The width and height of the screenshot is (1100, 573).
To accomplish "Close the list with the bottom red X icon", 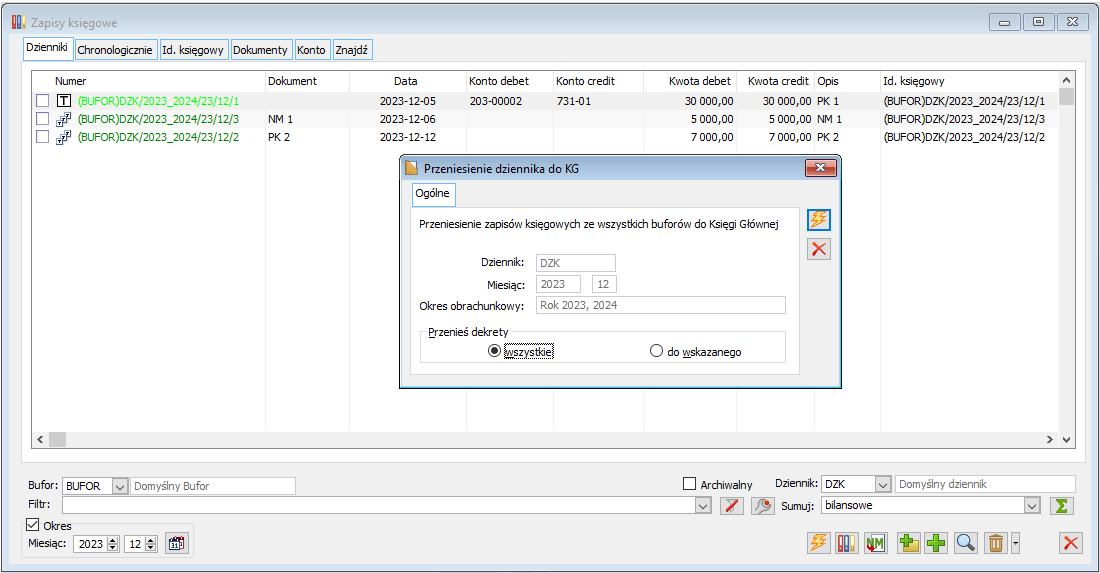I will pyautogui.click(x=1071, y=543).
